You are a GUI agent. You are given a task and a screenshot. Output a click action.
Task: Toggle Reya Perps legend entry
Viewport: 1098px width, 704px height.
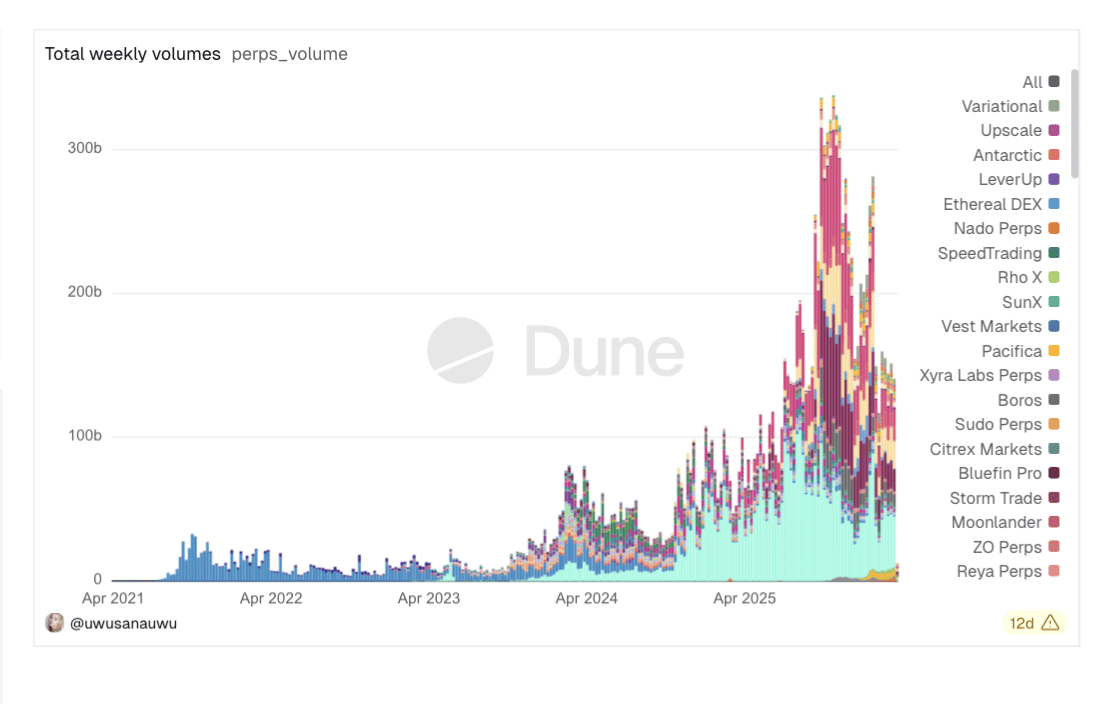pos(1000,571)
